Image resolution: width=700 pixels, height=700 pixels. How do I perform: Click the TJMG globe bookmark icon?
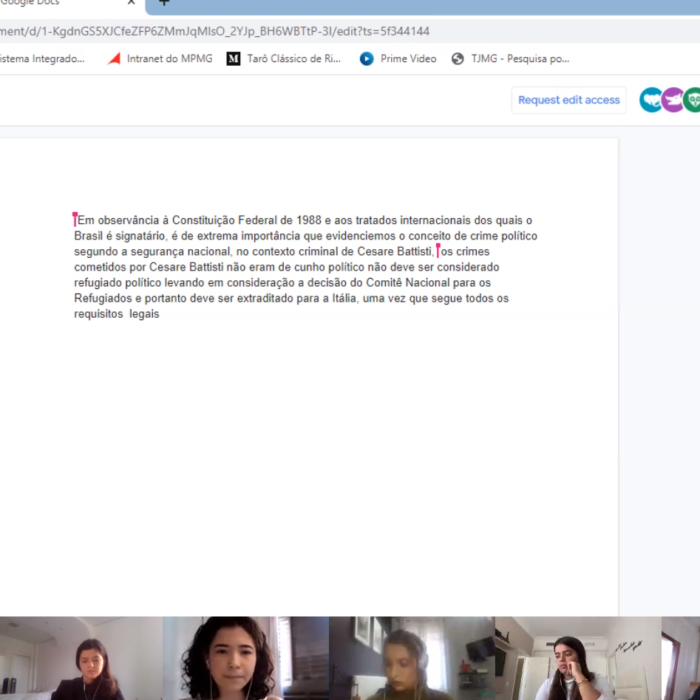point(458,59)
